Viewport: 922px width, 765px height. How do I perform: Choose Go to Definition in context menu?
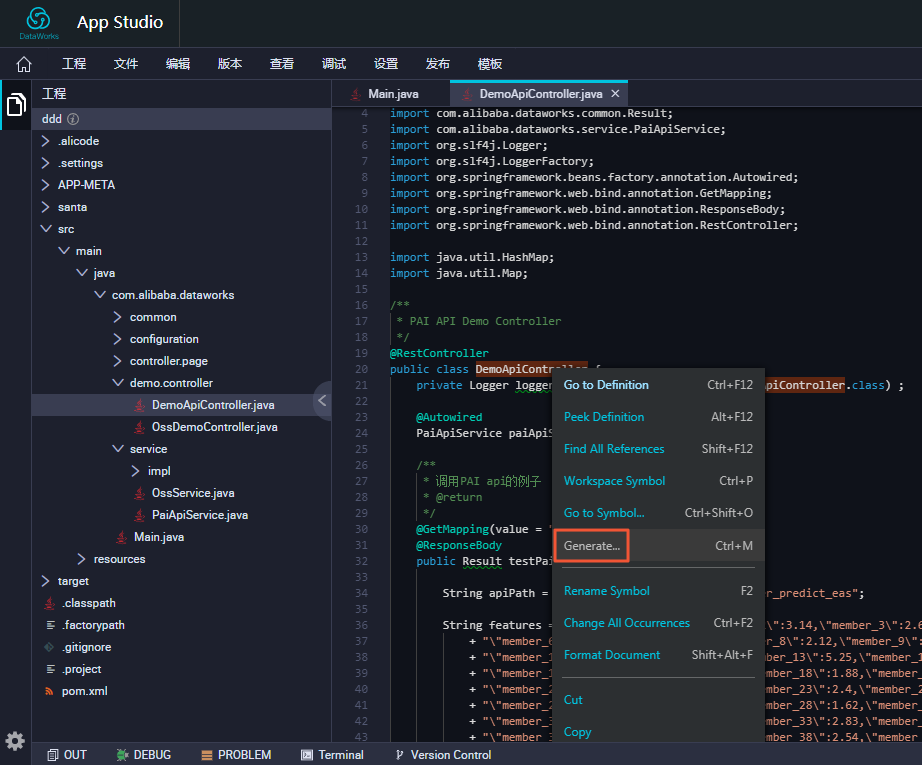pos(658,385)
